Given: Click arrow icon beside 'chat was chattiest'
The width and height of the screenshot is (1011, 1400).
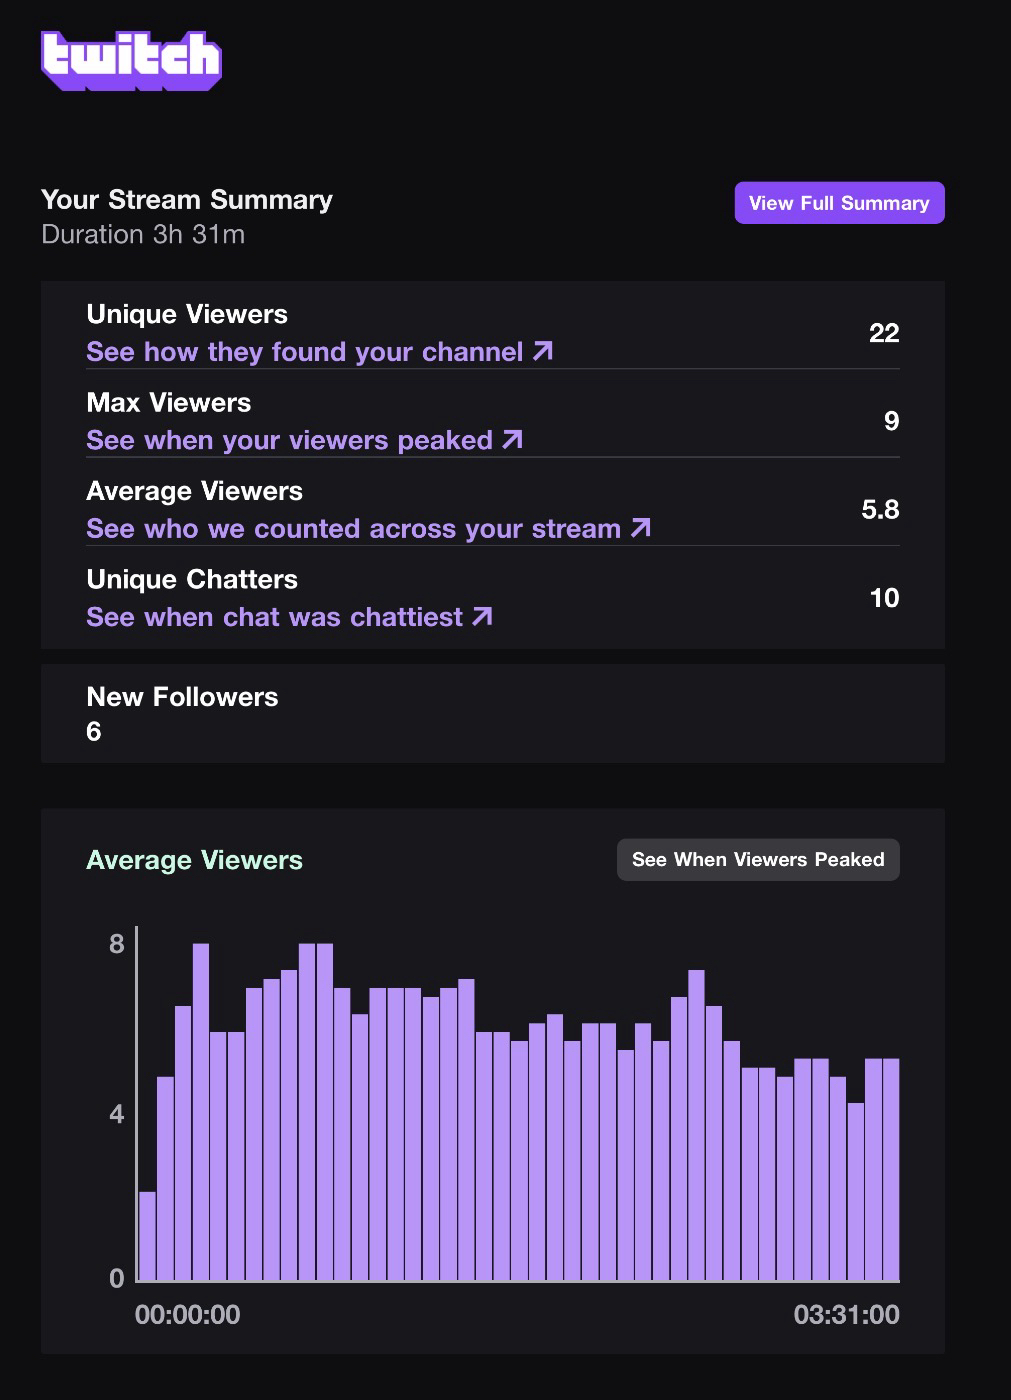Looking at the screenshot, I should 482,616.
